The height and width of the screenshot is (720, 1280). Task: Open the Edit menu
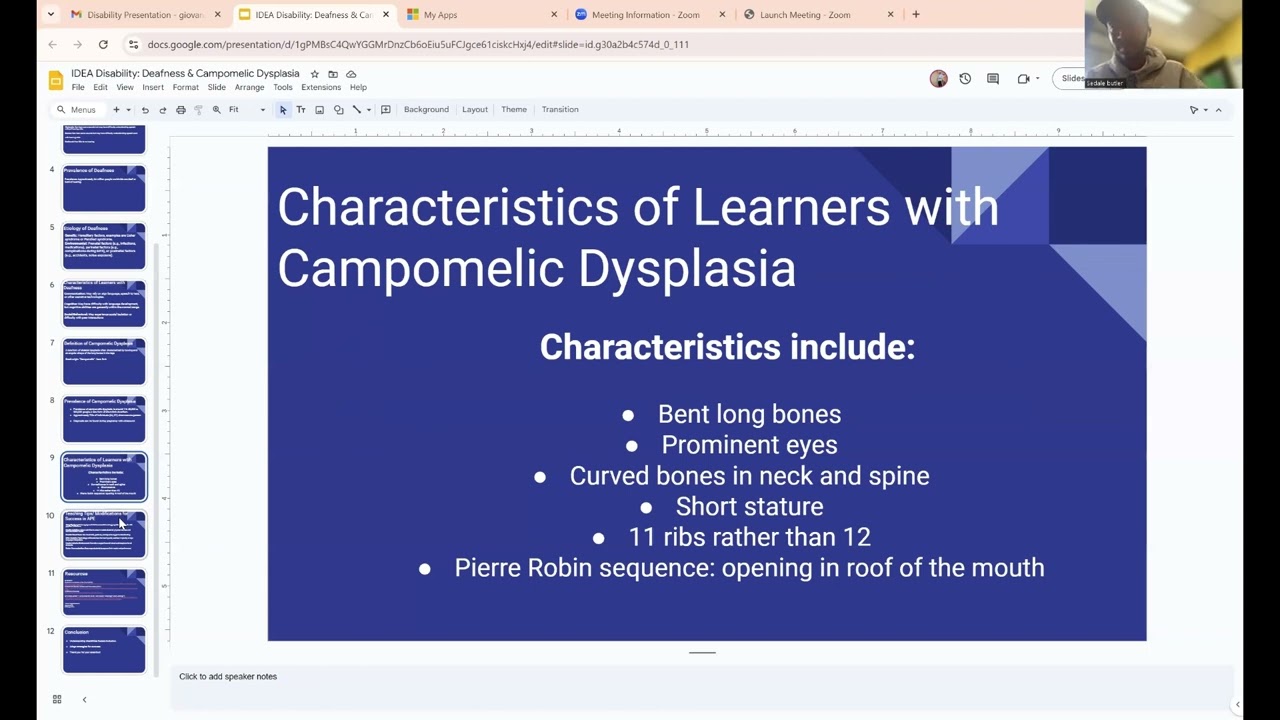tap(100, 87)
